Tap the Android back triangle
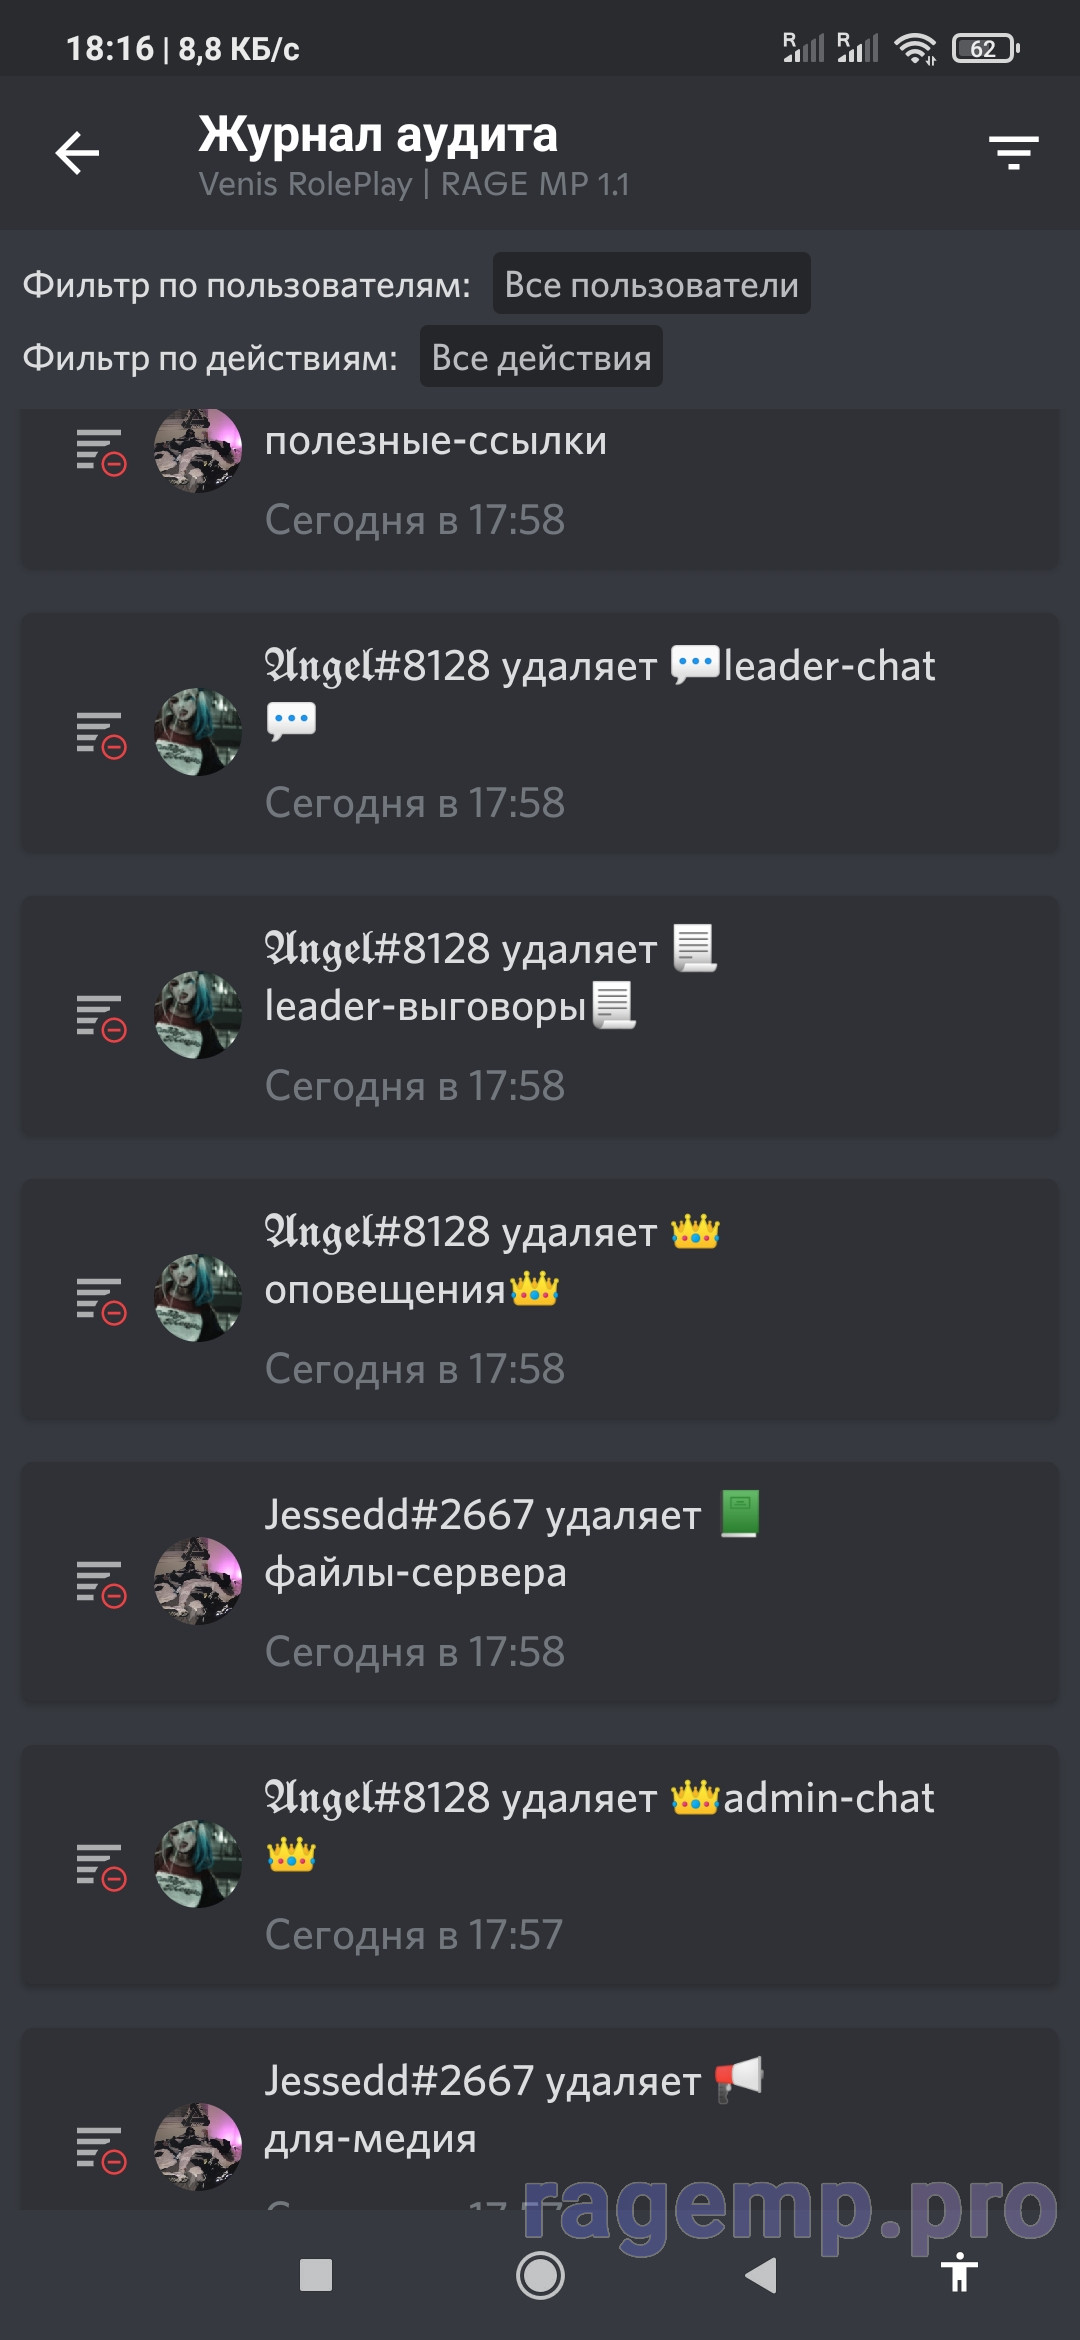 click(x=761, y=2275)
